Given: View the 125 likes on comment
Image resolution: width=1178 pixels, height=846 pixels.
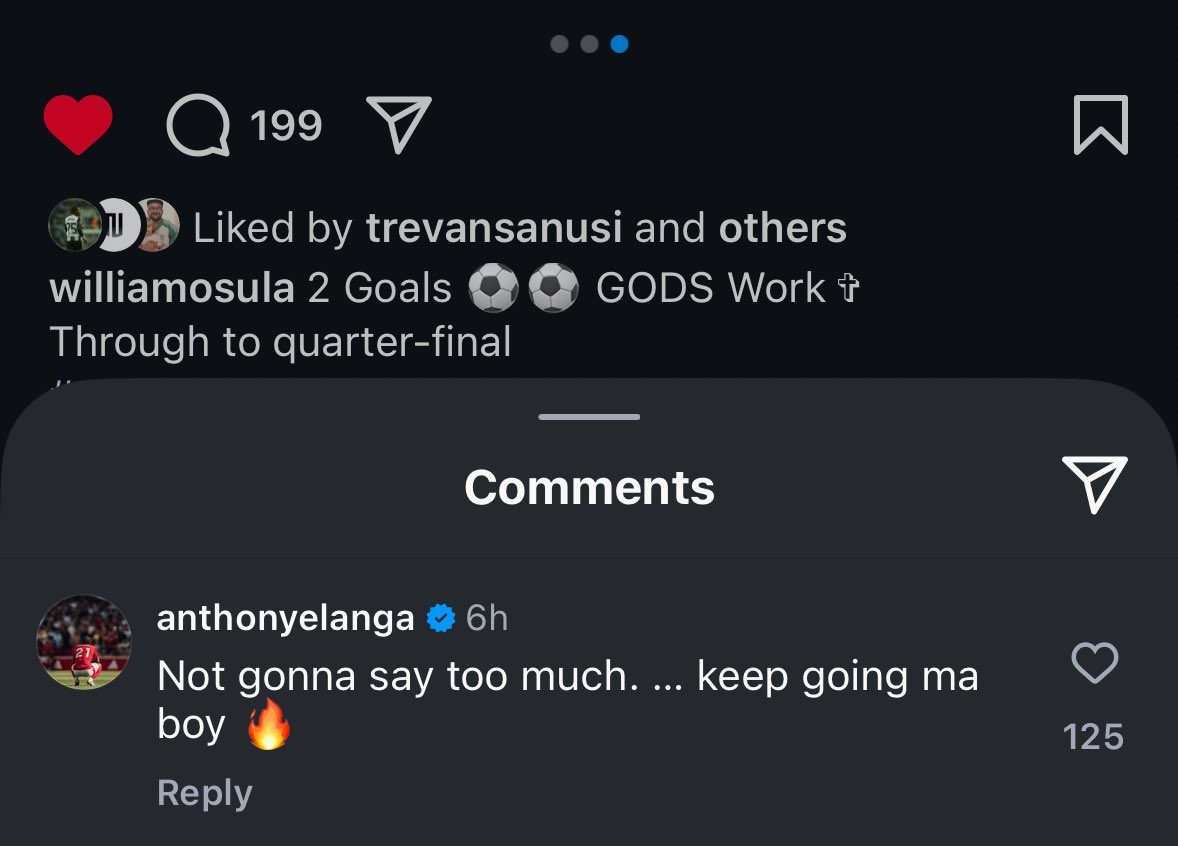Looking at the screenshot, I should click(x=1094, y=737).
